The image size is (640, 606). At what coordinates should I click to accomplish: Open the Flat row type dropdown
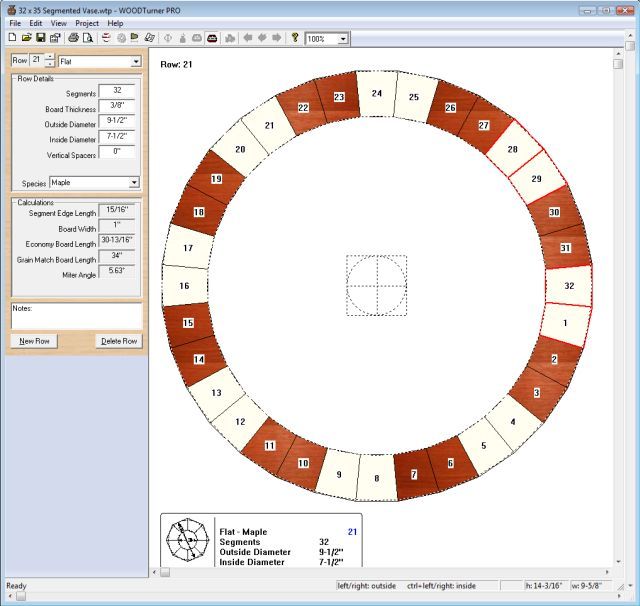pos(135,62)
